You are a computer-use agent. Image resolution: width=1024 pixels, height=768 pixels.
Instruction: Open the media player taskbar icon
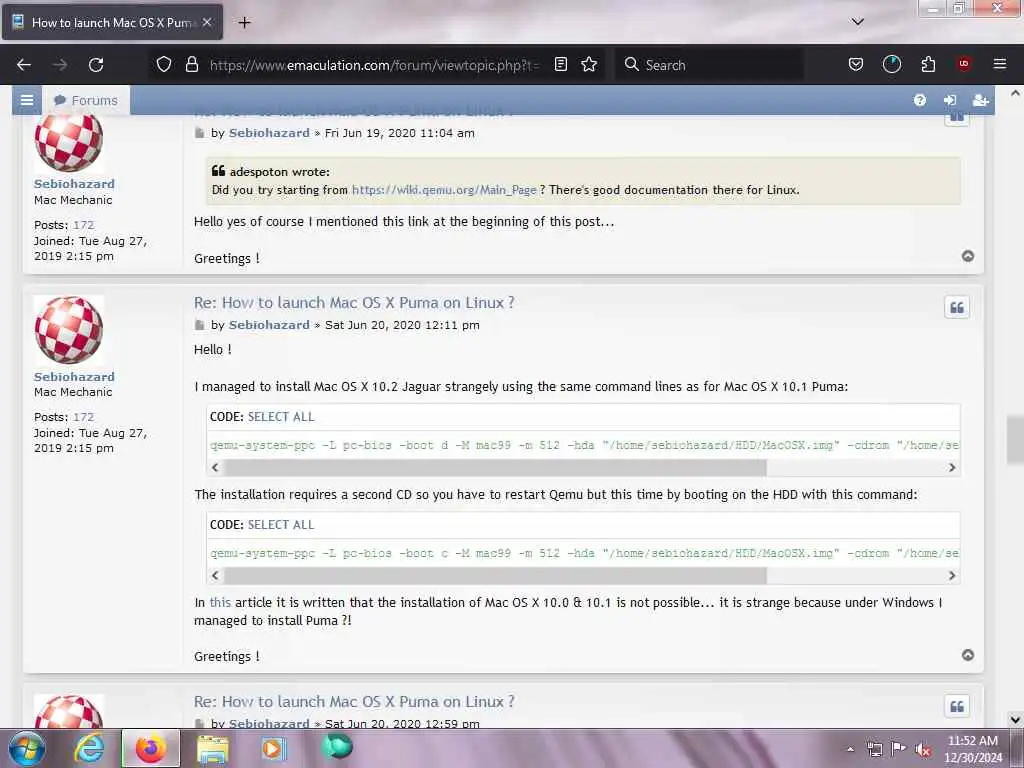pyautogui.click(x=274, y=748)
